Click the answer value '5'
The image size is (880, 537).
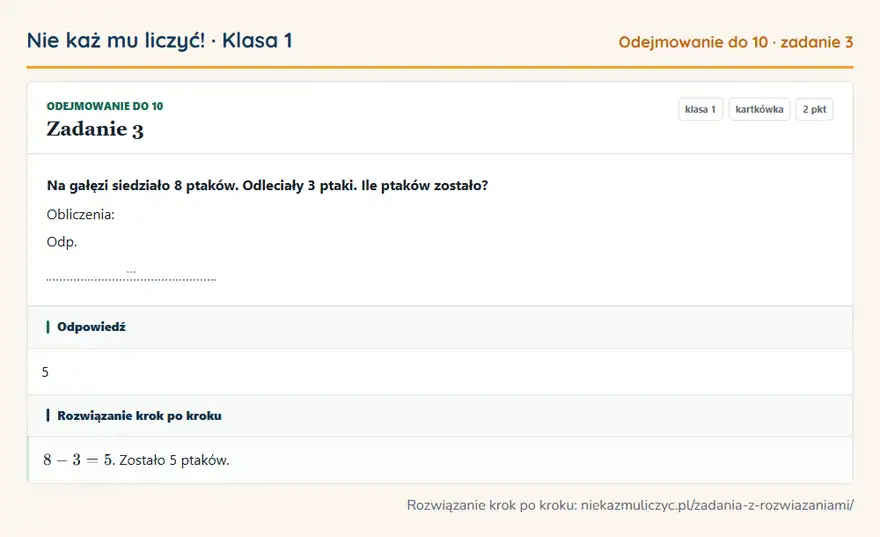tap(45, 372)
